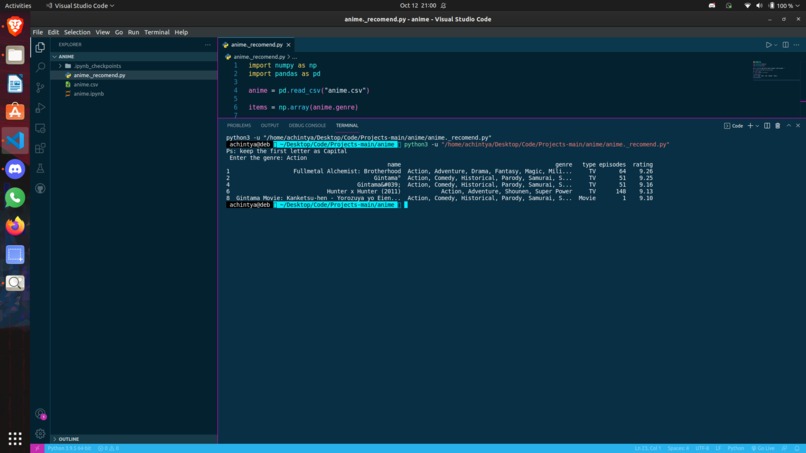This screenshot has width=806, height=453.
Task: Switch to the DEBUG CONSOLE tab
Action: 307,125
